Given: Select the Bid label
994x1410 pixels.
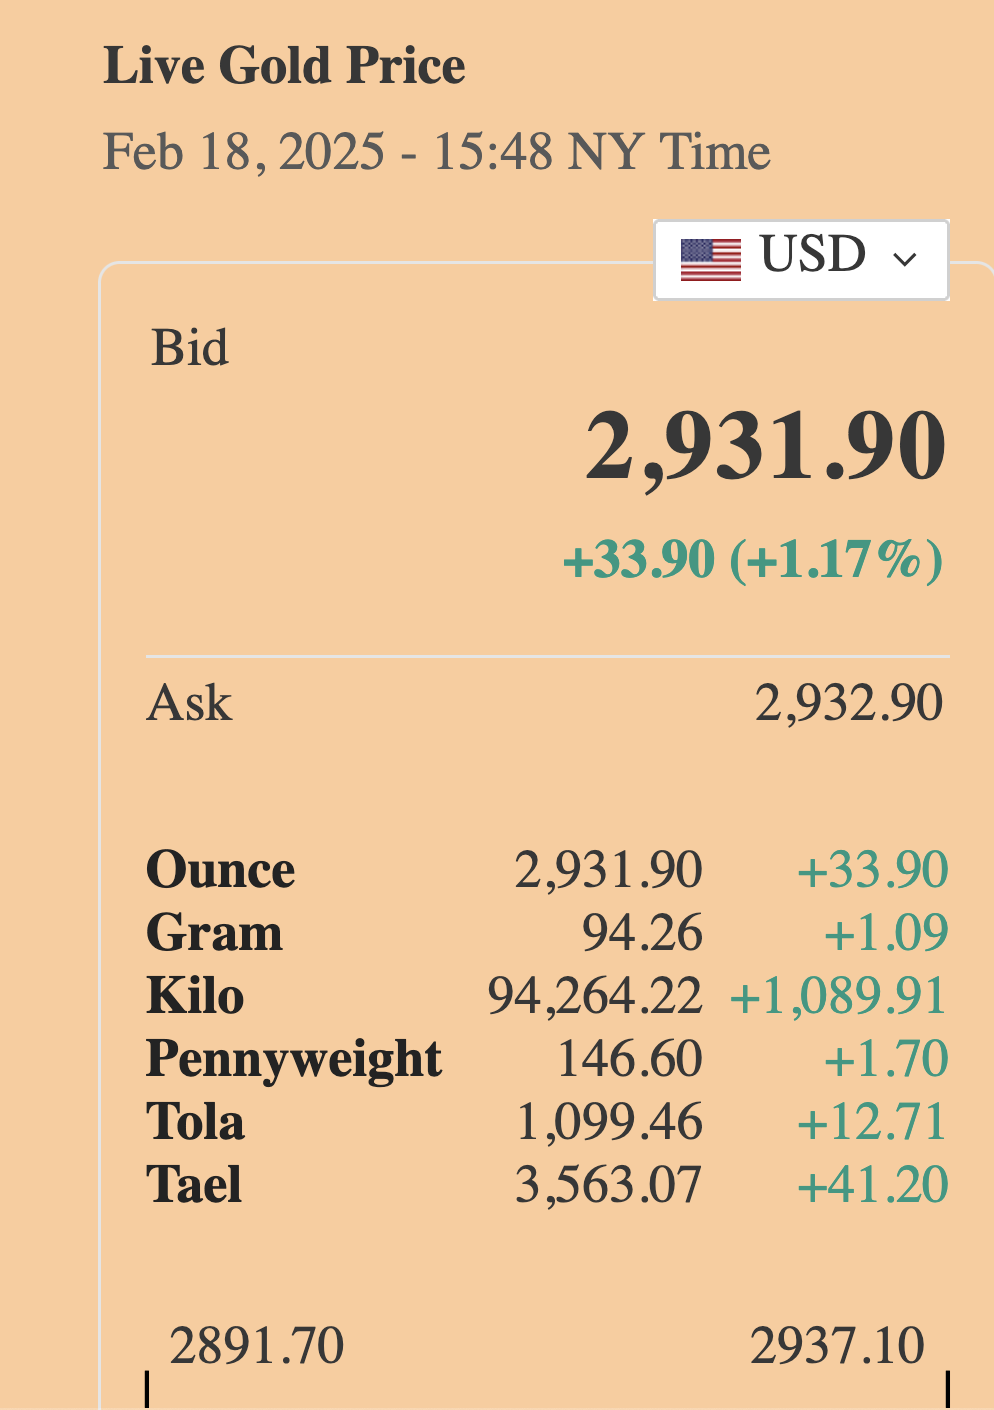Looking at the screenshot, I should [x=190, y=348].
